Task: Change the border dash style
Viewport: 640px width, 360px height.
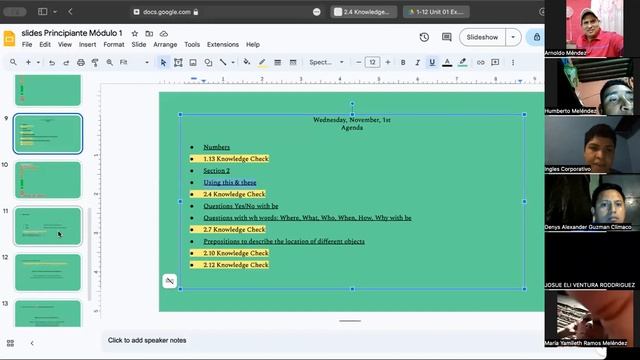Action: [293, 62]
